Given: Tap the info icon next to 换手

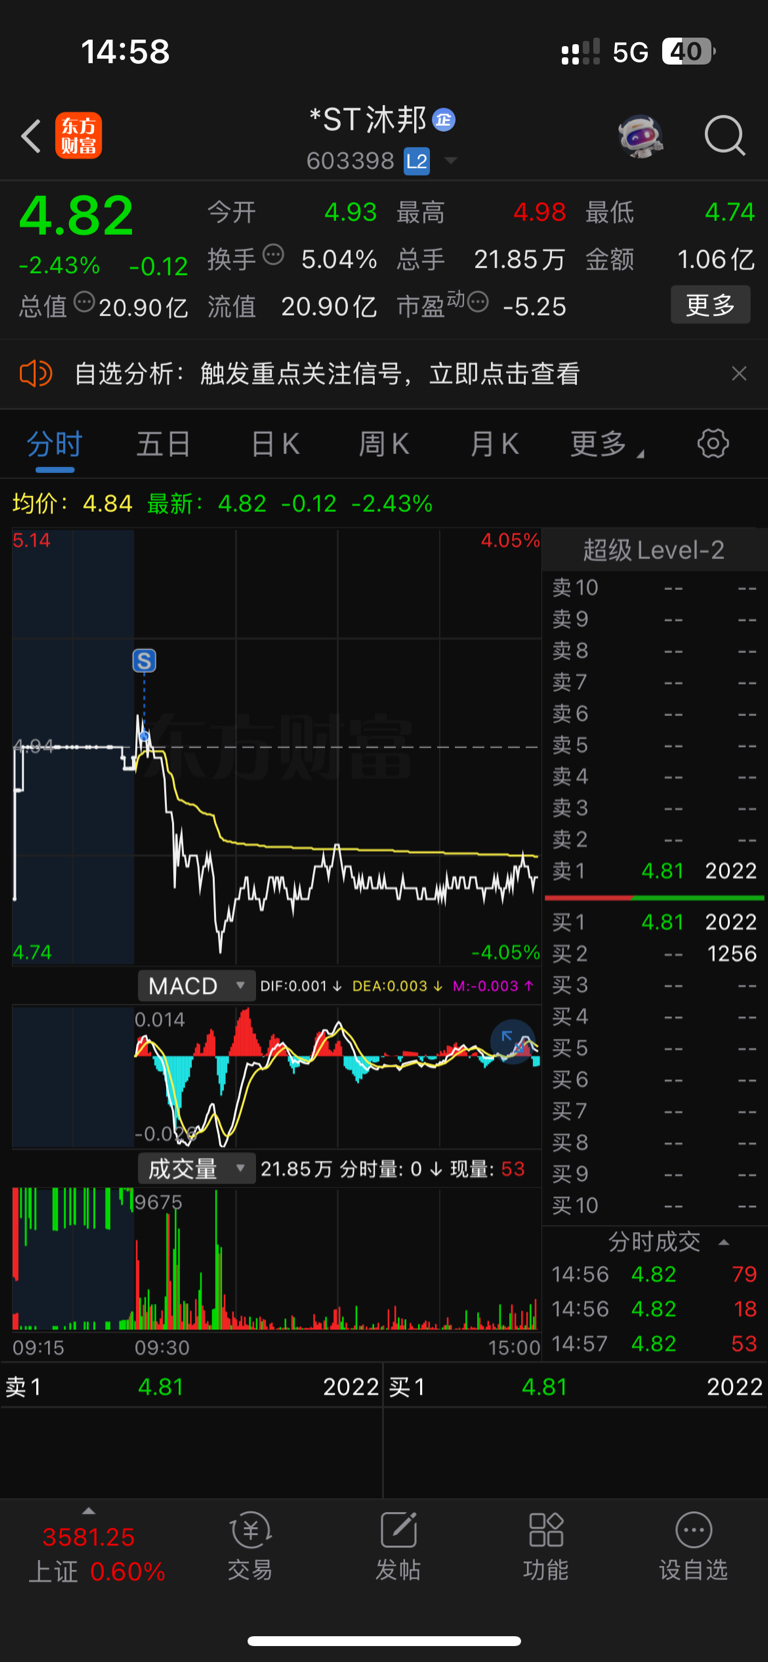Looking at the screenshot, I should click(273, 255).
